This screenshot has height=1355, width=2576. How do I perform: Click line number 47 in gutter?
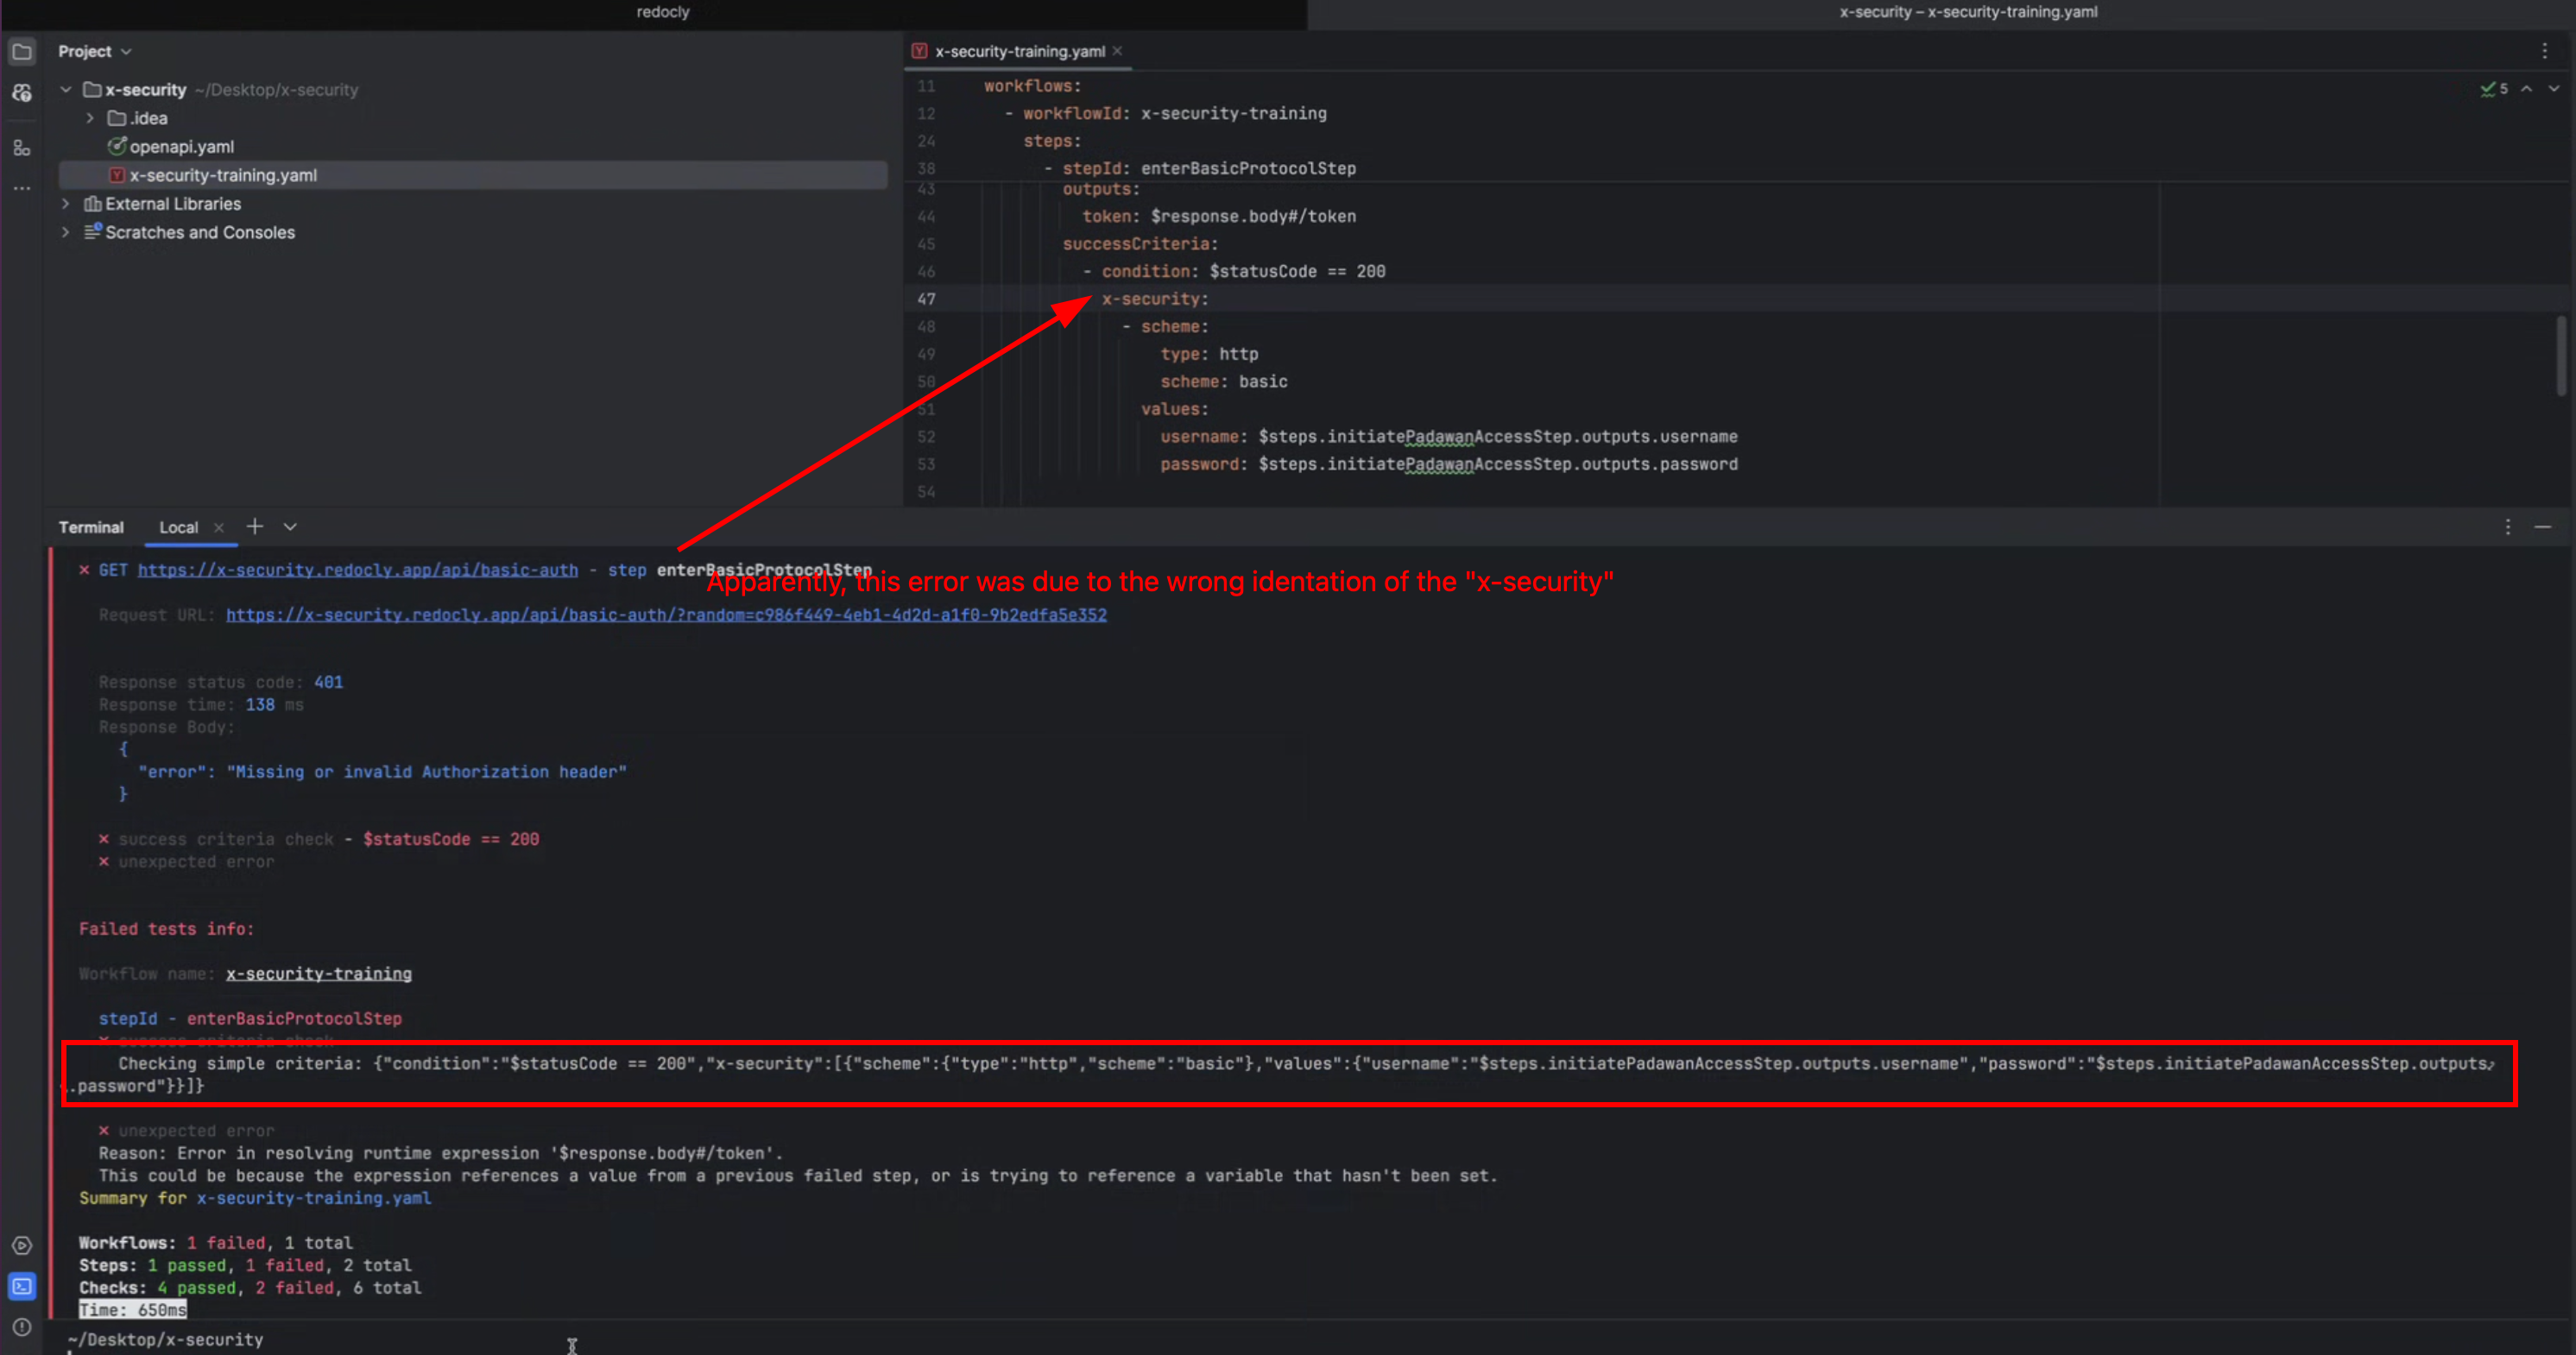coord(926,299)
